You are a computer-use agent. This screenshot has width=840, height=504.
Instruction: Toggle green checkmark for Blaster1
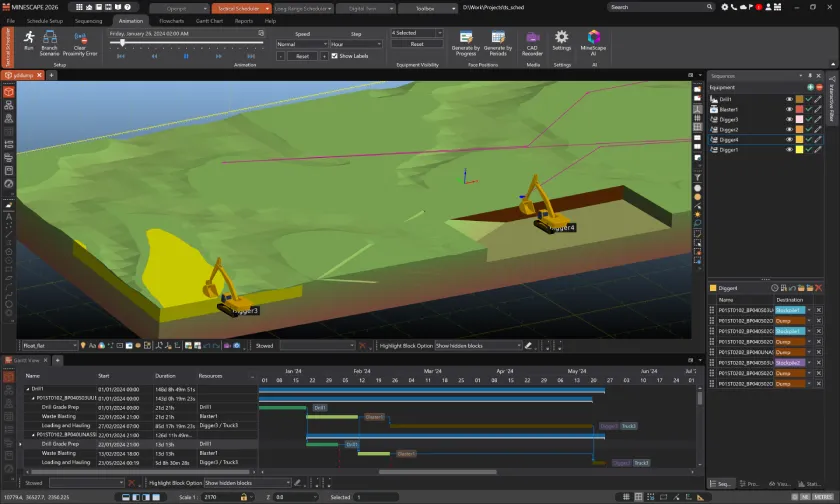[x=808, y=109]
